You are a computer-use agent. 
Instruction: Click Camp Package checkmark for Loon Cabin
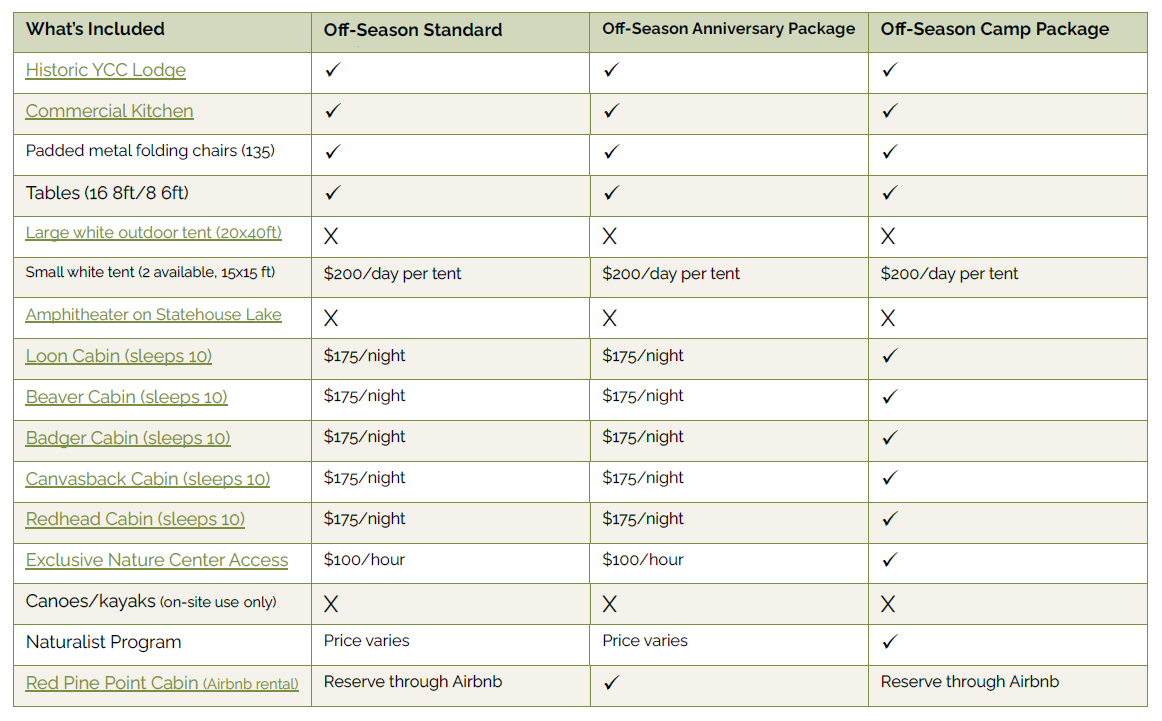coord(890,356)
